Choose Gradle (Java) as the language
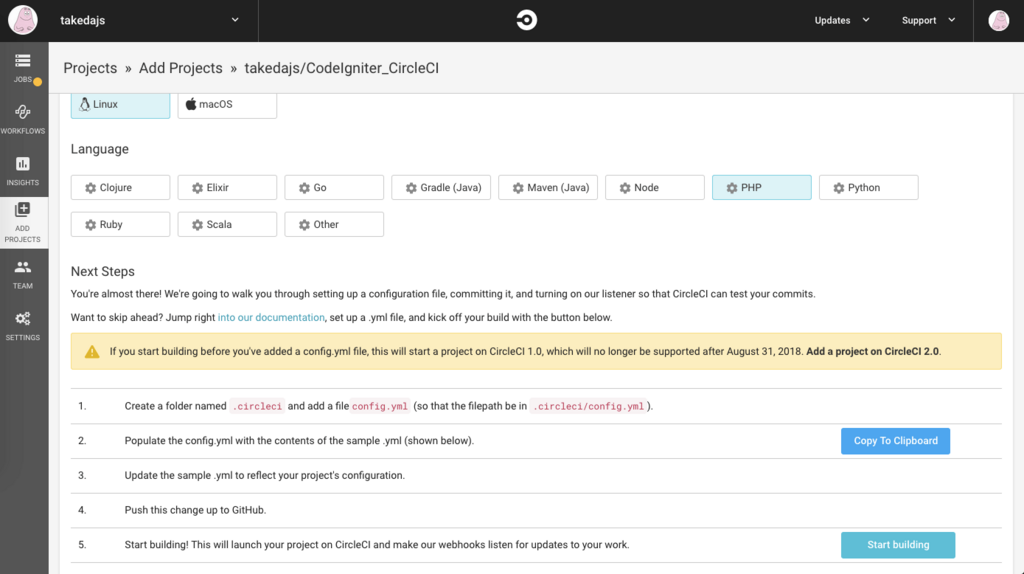This screenshot has width=1024, height=574. (x=441, y=187)
